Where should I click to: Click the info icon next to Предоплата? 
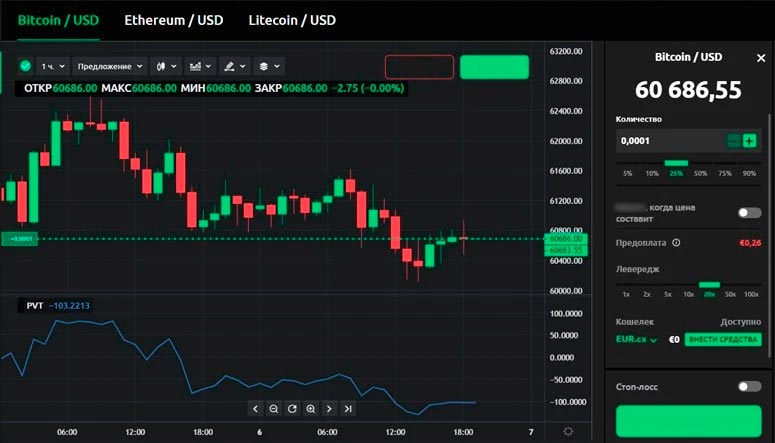(676, 242)
